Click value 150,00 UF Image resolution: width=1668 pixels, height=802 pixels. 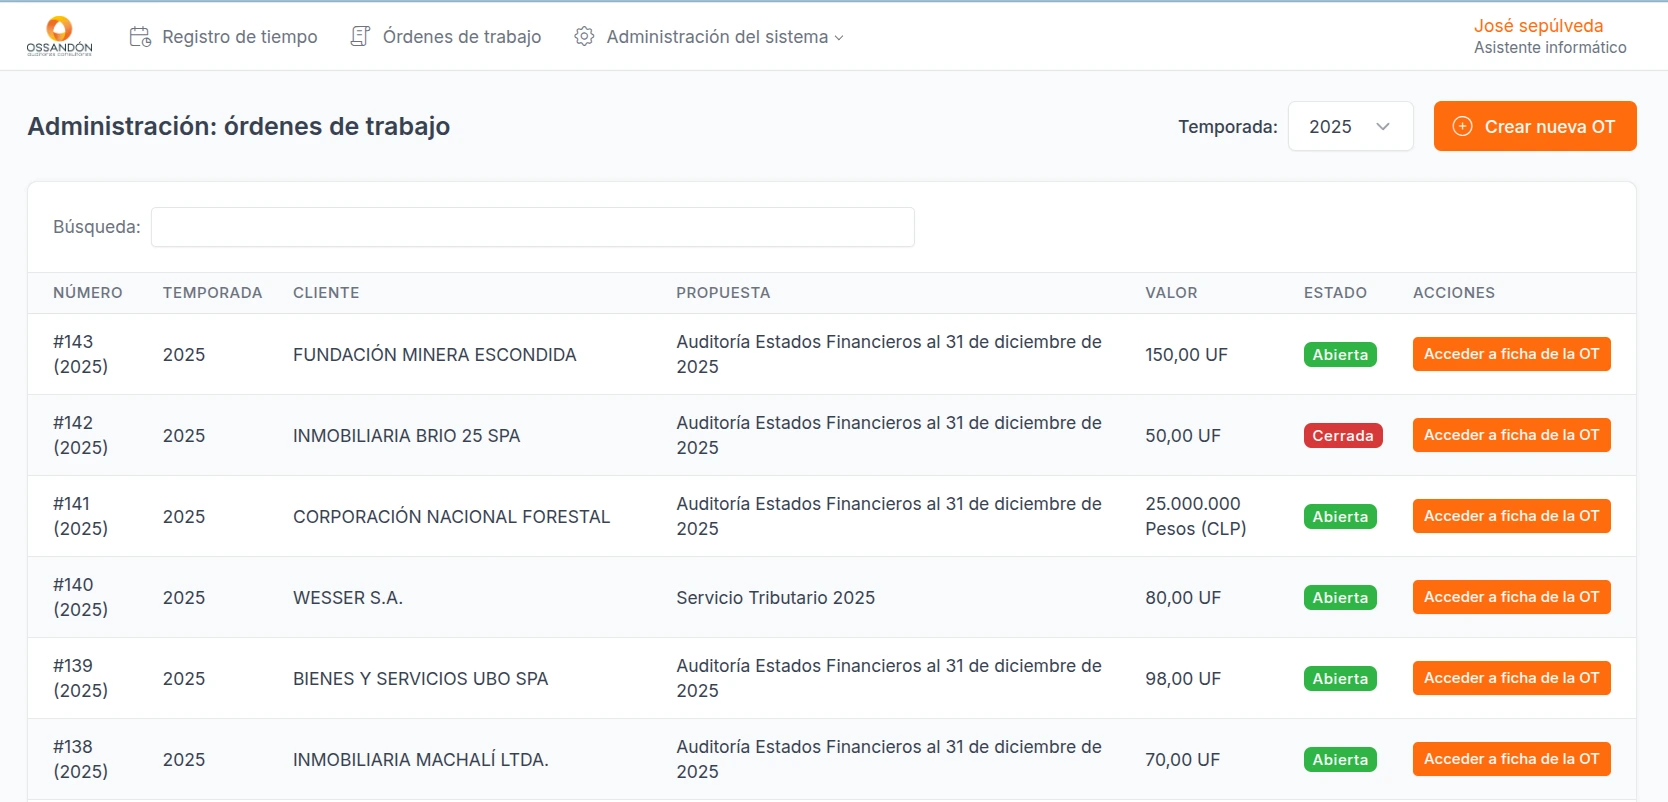[x=1186, y=355]
